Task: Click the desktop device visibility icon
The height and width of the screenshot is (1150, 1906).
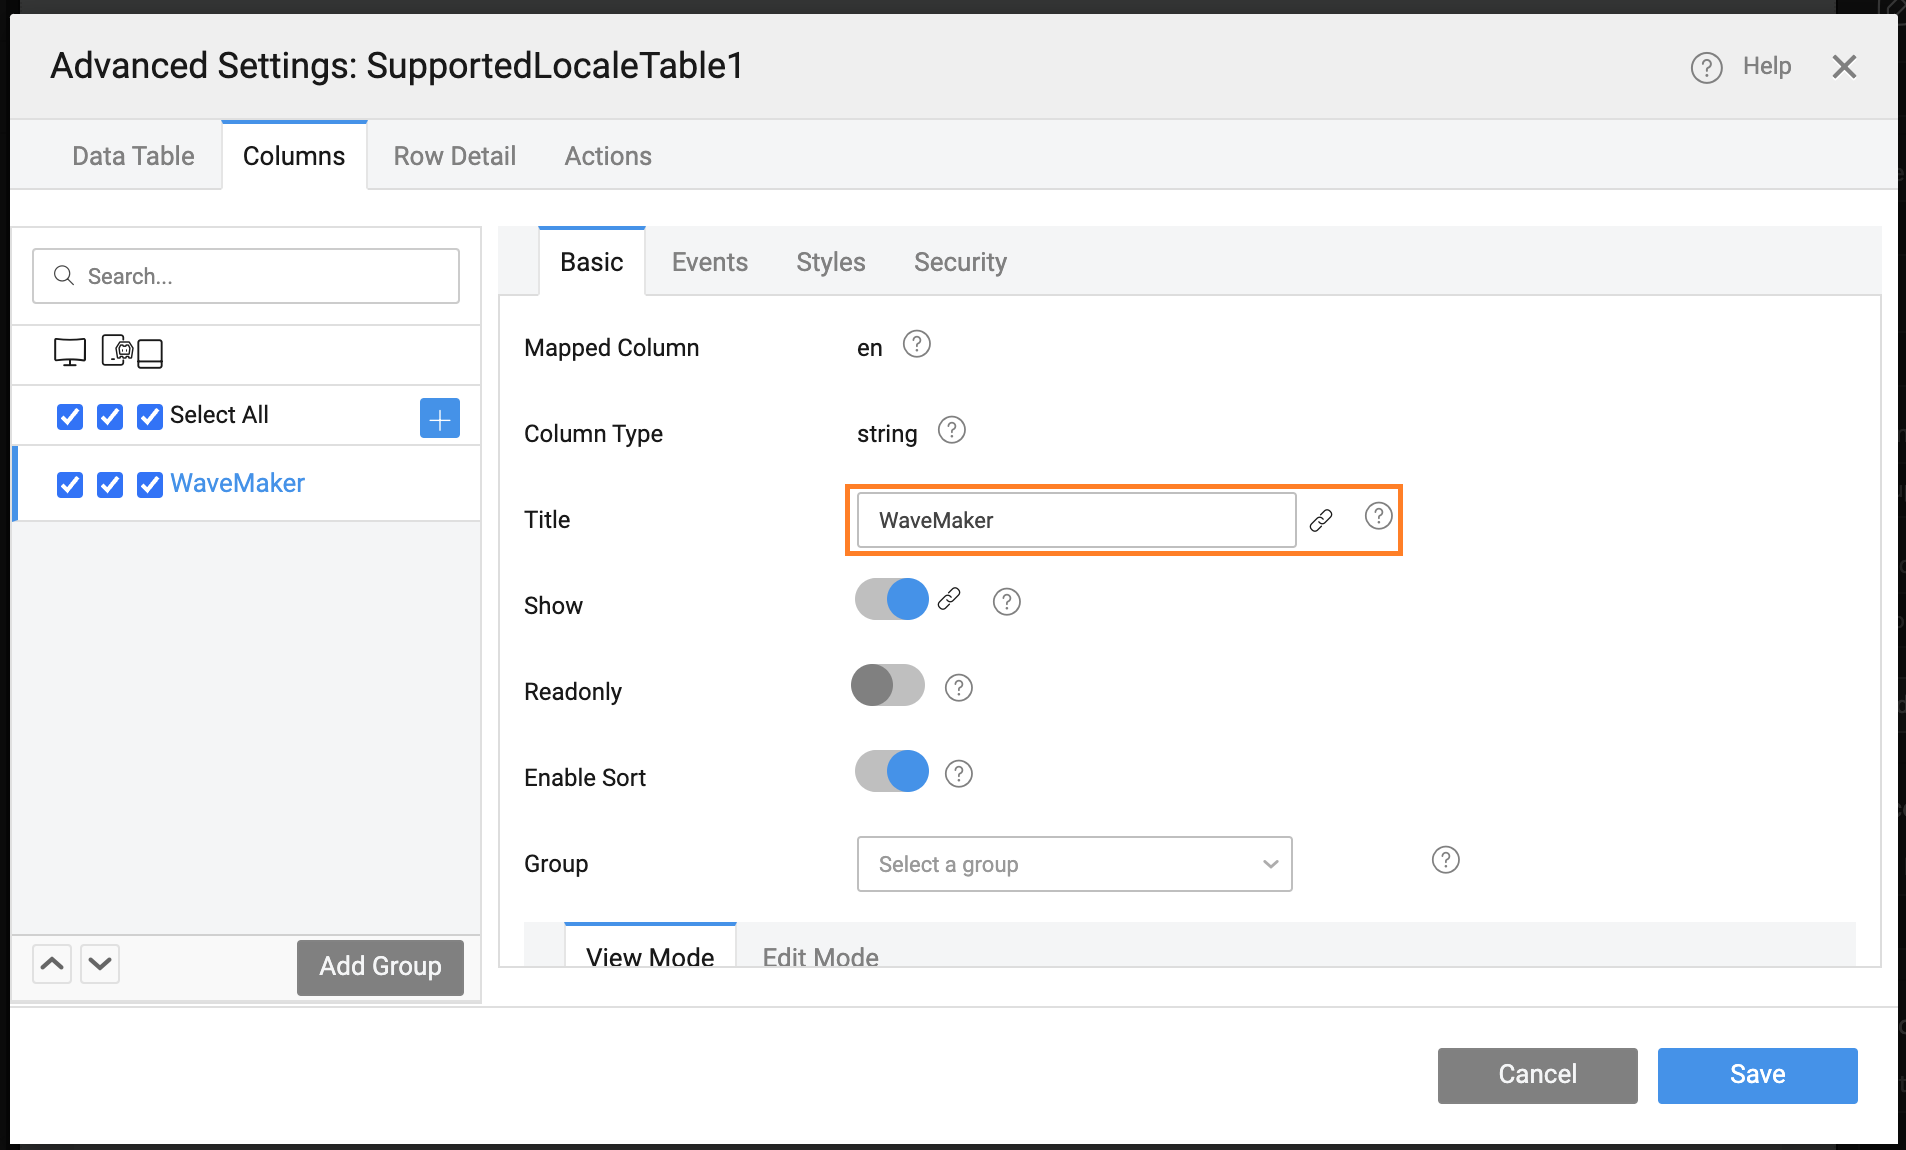Action: [69, 352]
